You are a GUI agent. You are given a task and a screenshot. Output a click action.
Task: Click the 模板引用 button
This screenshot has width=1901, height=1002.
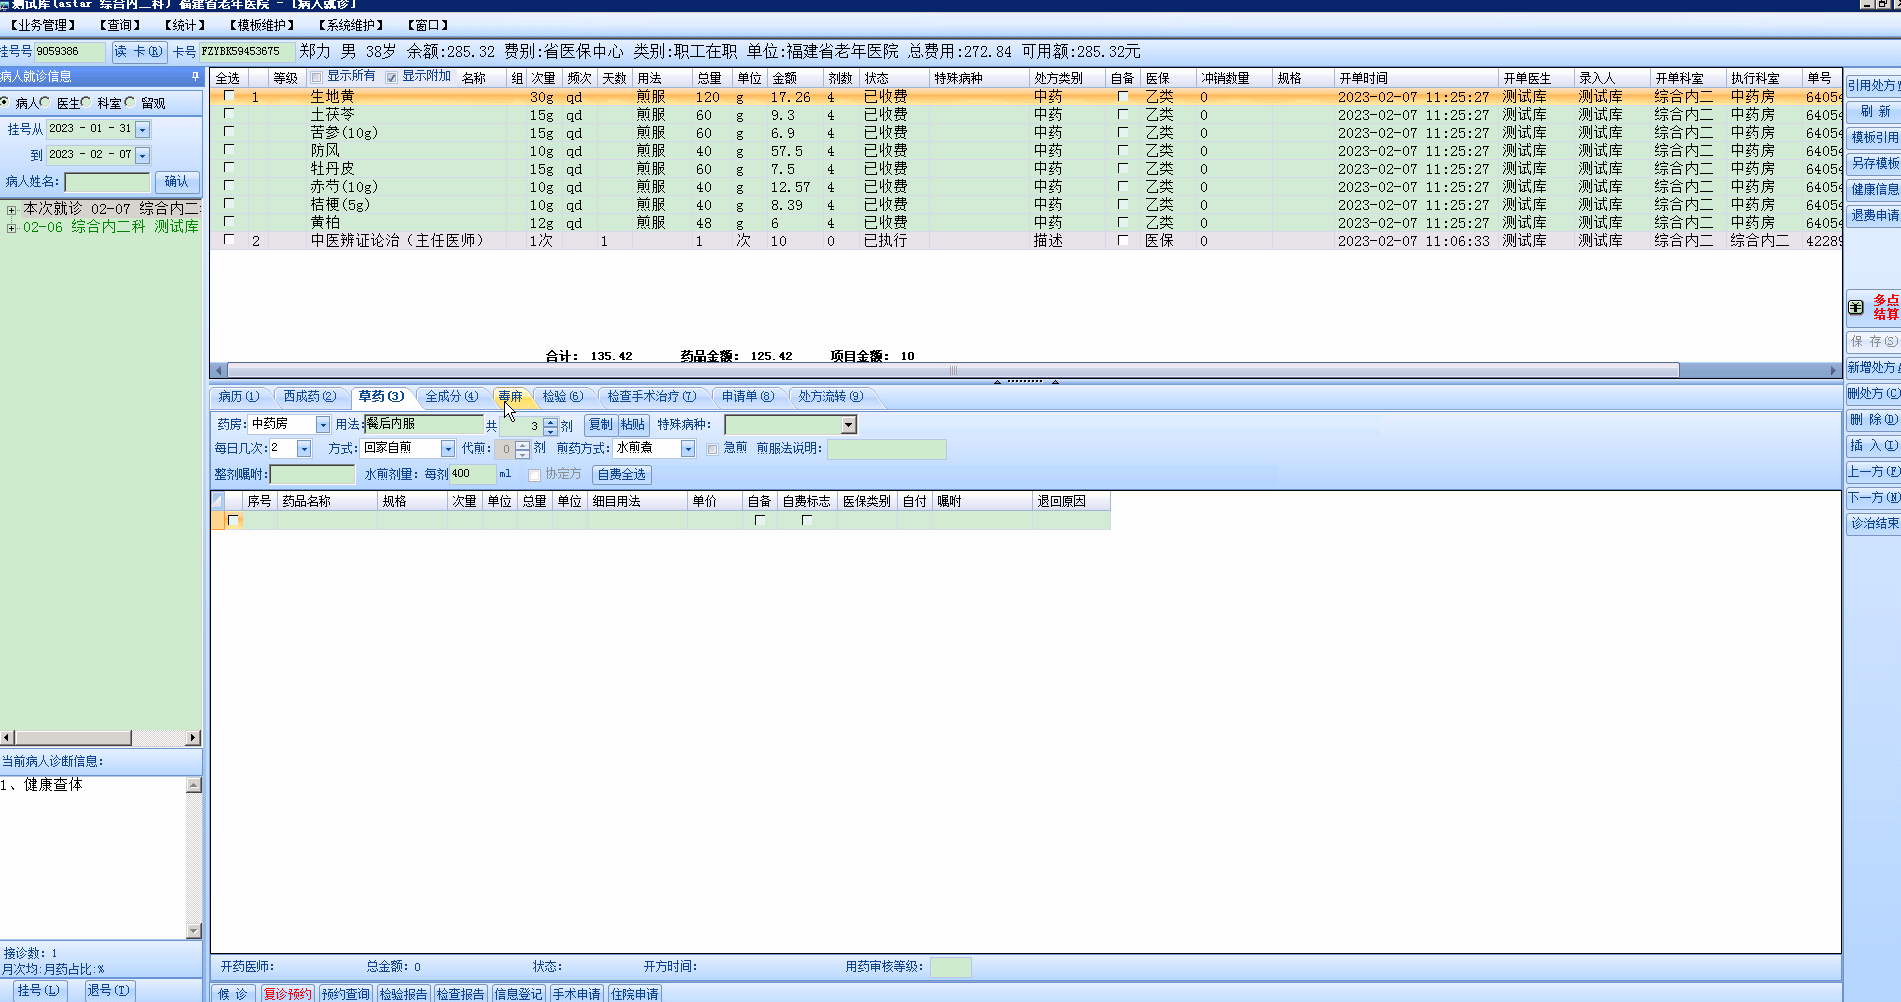[1874, 138]
